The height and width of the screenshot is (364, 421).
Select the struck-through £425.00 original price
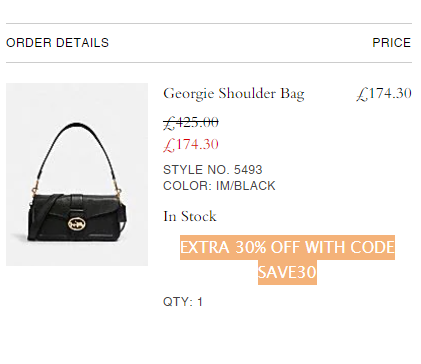tap(191, 123)
